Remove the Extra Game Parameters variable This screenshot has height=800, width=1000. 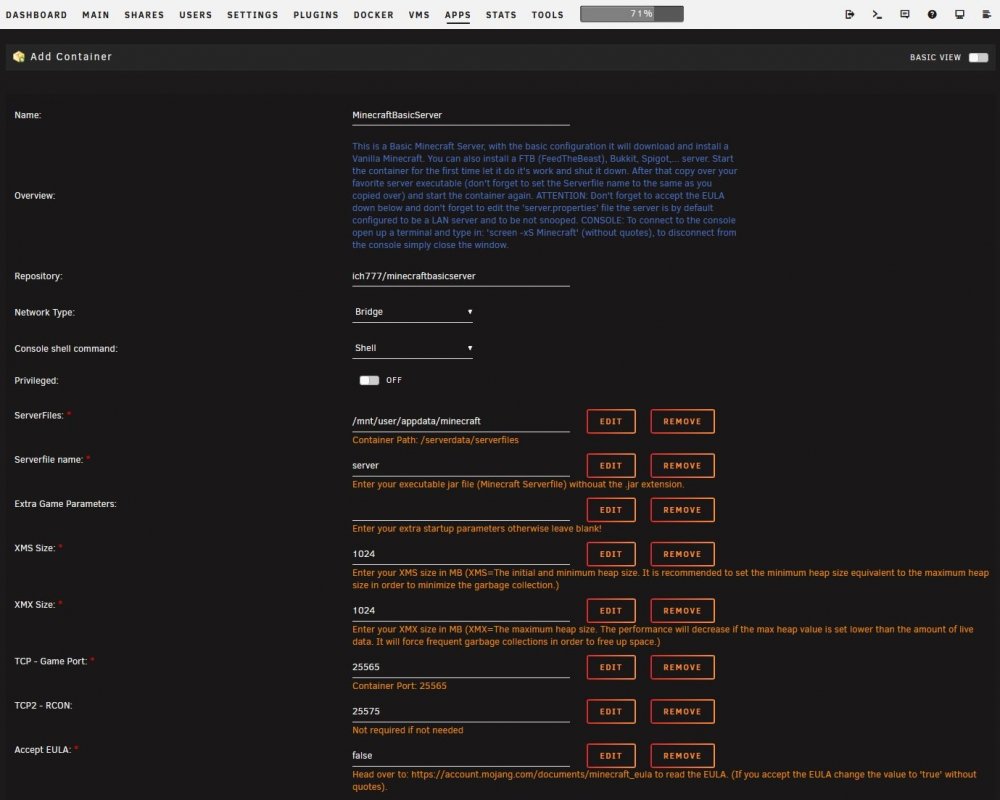(x=682, y=510)
